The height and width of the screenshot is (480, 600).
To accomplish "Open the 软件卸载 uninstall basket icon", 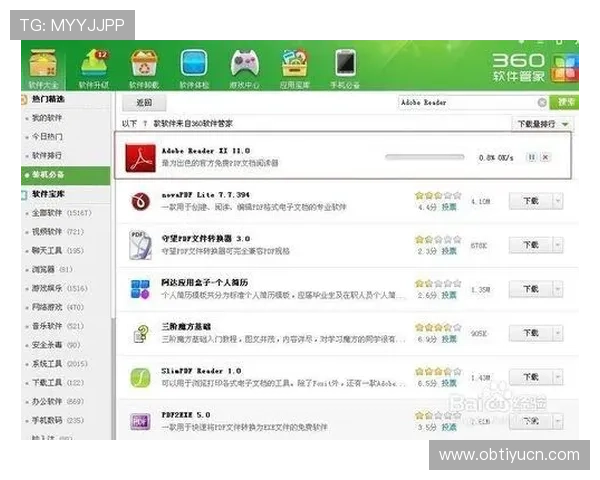I will click(144, 68).
